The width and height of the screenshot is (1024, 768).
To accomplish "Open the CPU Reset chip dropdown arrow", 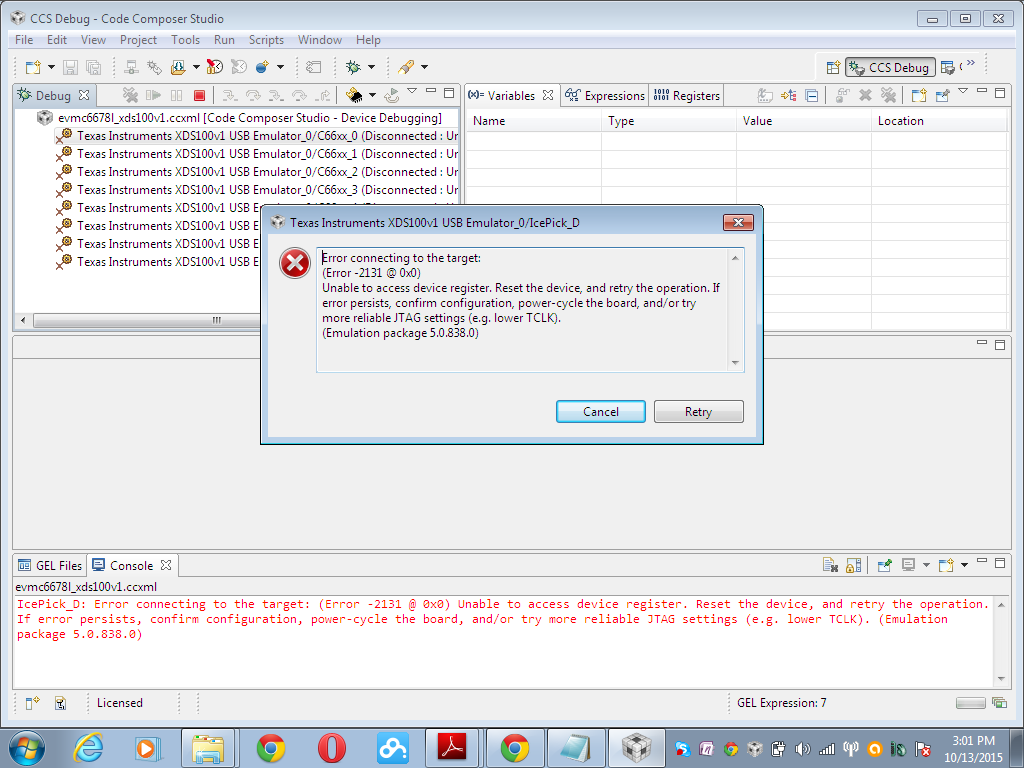I will pos(372,95).
